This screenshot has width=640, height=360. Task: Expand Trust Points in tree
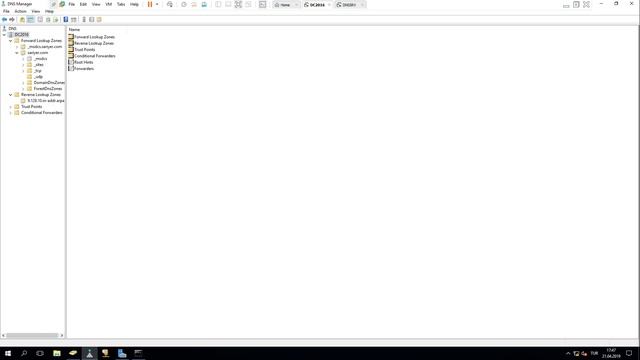(11, 107)
